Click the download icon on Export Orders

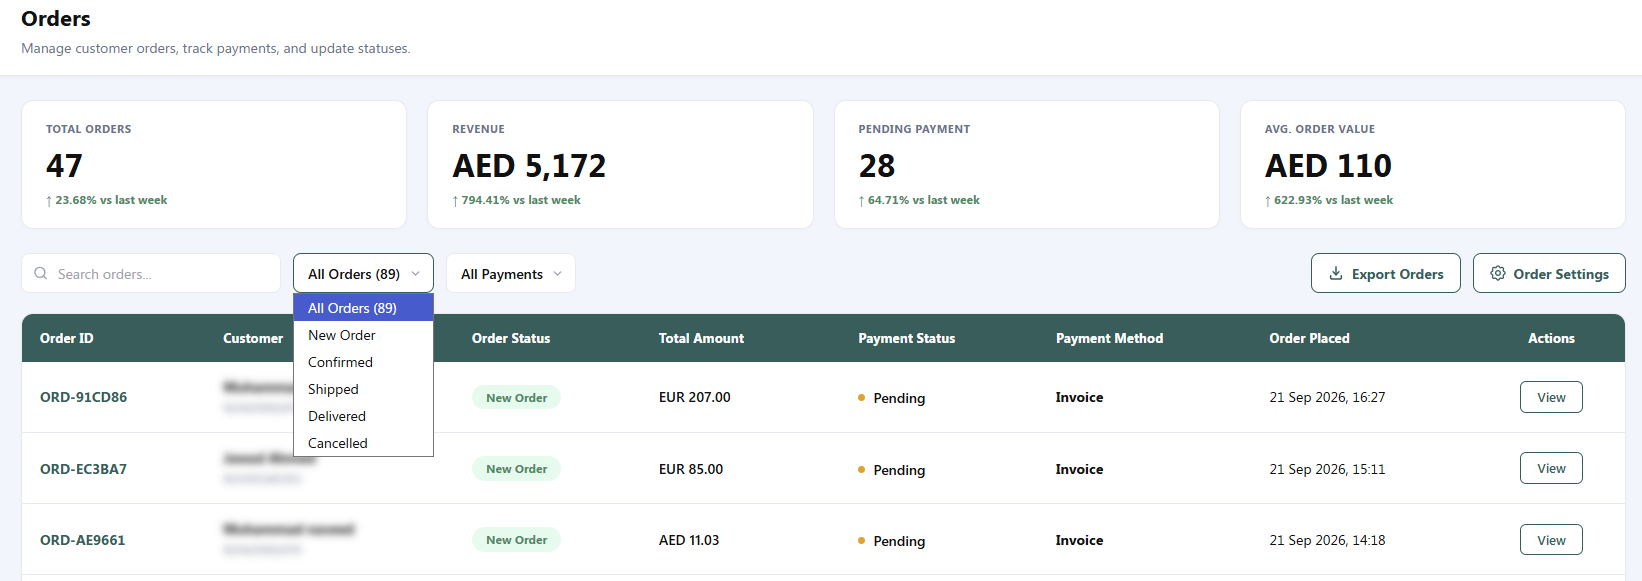1335,273
